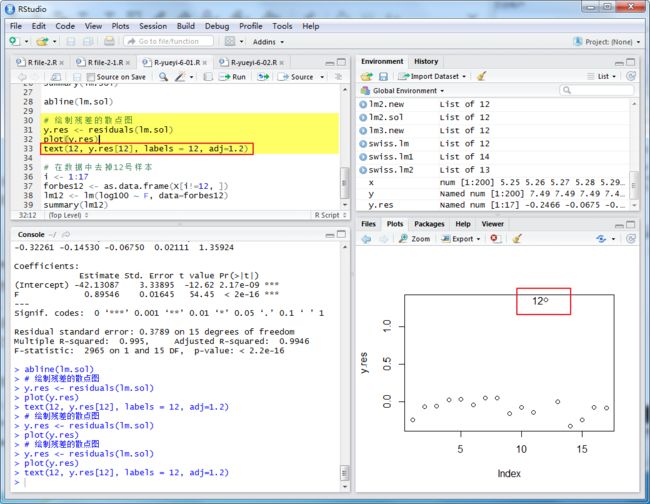Click the Zoom plot button
The height and width of the screenshot is (504, 650).
[x=415, y=239]
